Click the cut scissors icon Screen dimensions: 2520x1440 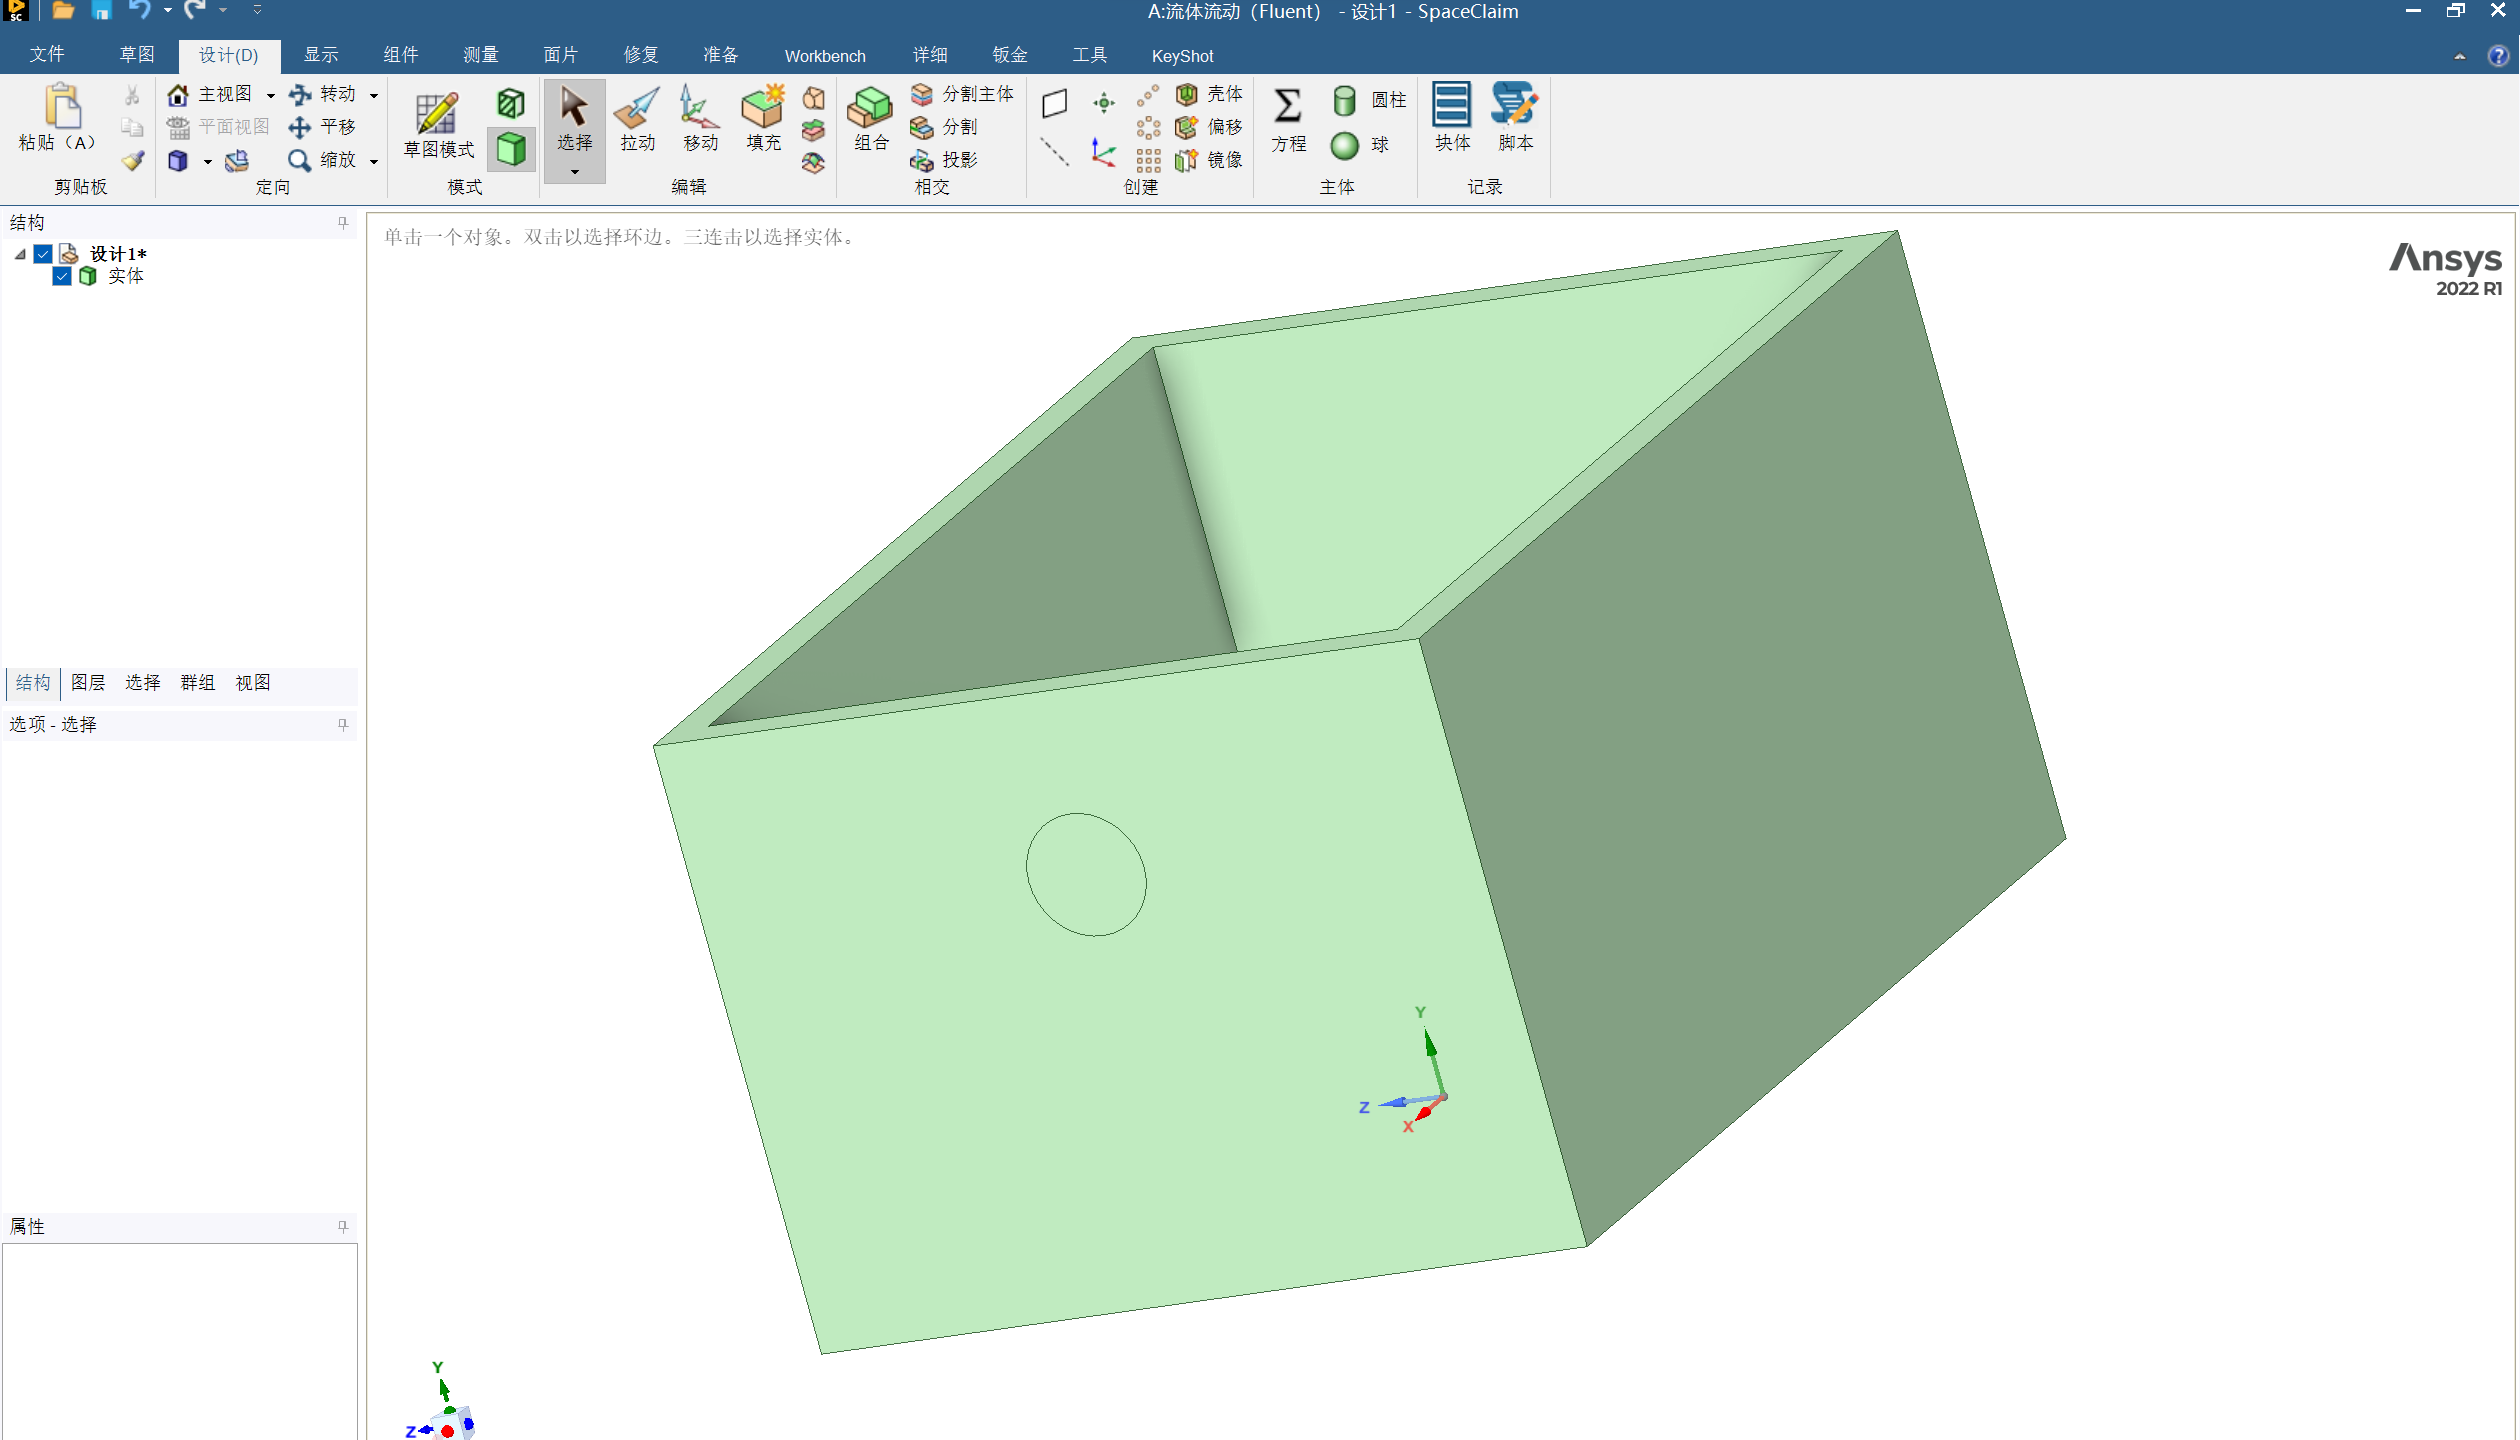(132, 95)
